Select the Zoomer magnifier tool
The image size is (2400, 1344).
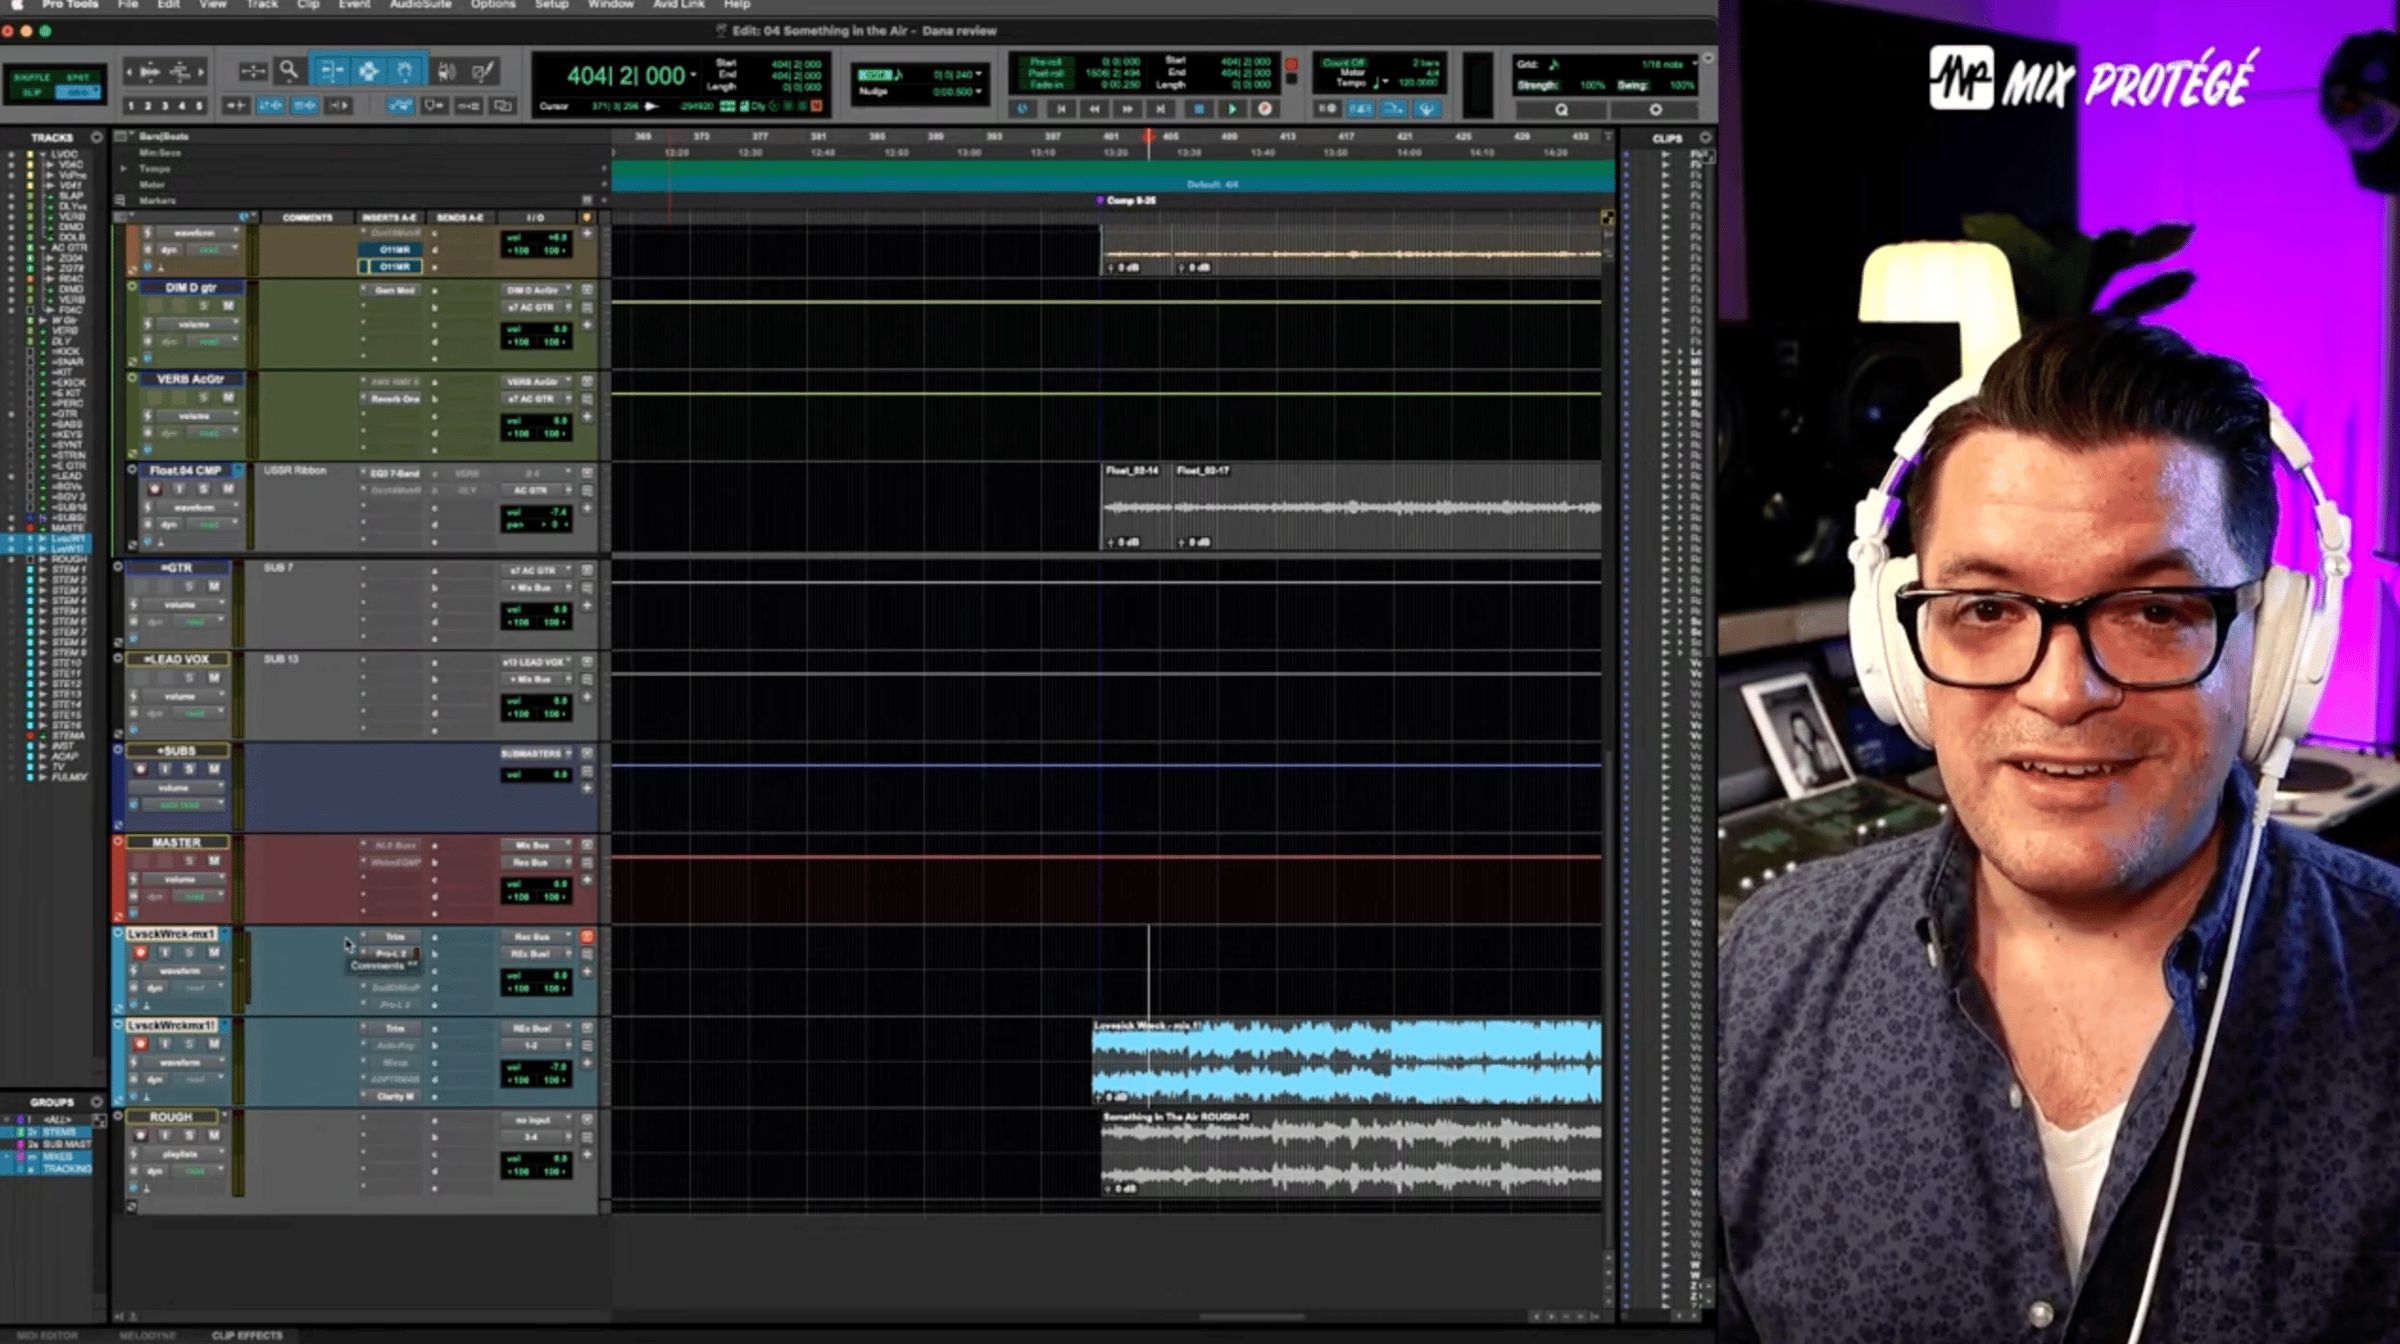[288, 71]
